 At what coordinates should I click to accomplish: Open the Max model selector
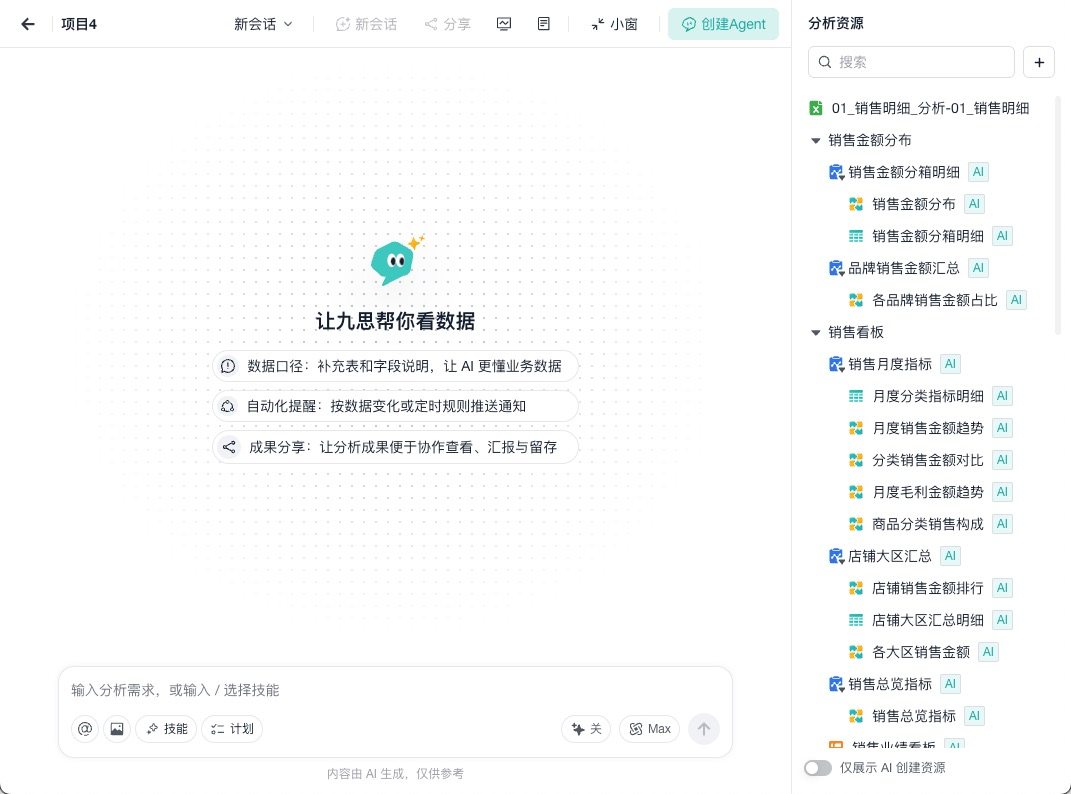click(x=650, y=728)
